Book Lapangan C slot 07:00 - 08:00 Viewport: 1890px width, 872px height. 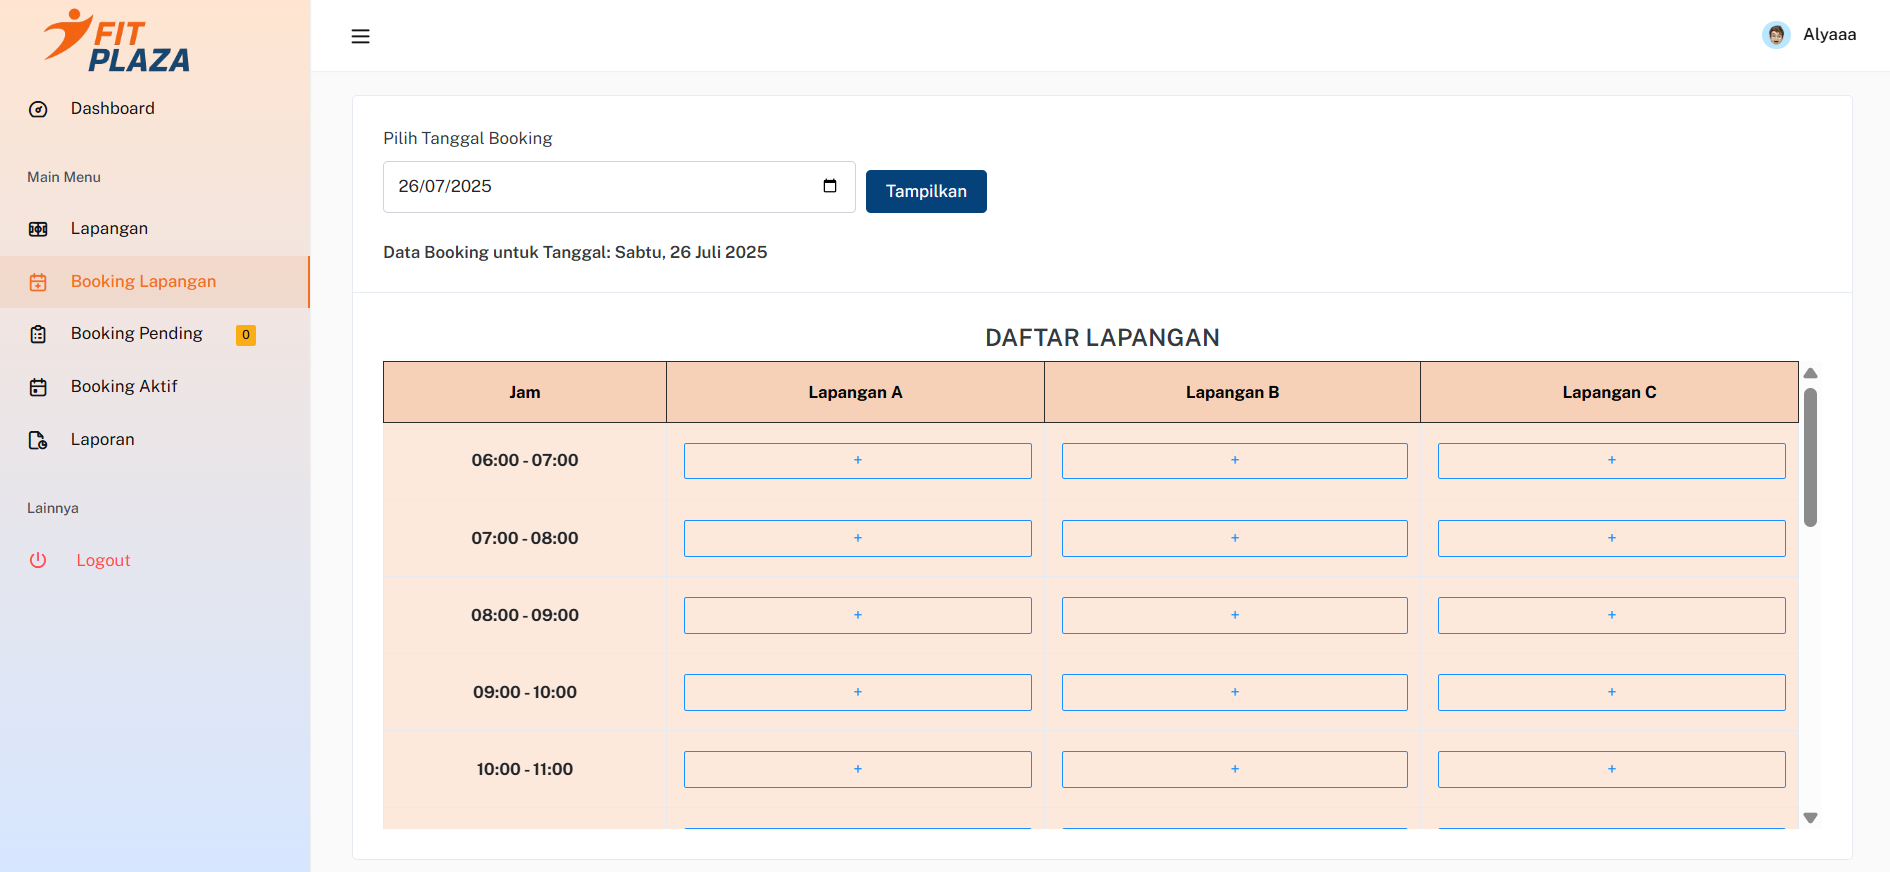[x=1611, y=538]
